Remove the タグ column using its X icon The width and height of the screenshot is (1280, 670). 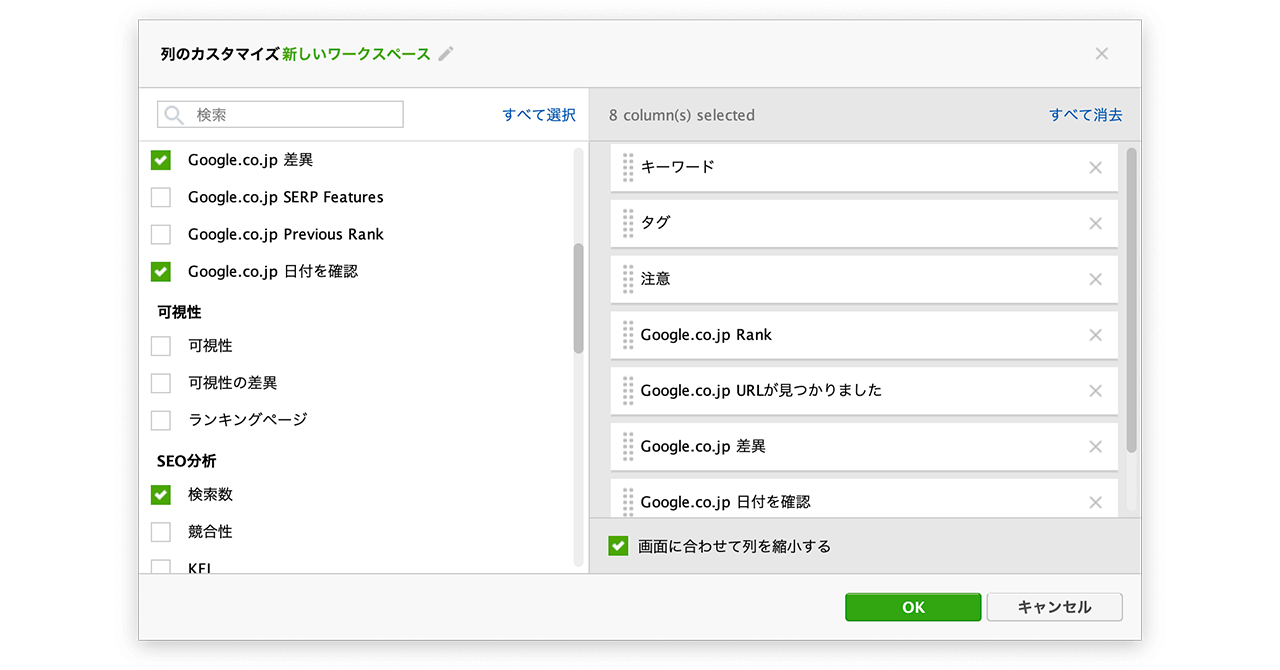click(x=1095, y=224)
